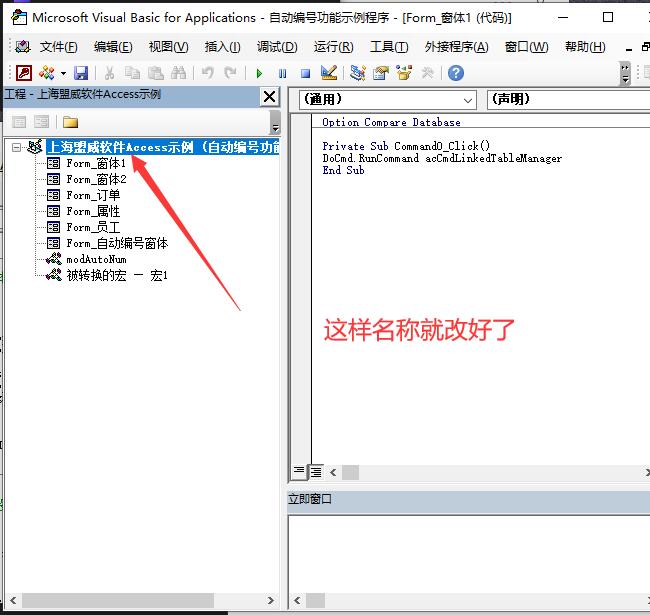Click the Undo arrow icon
This screenshot has height=615, width=650.
pyautogui.click(x=208, y=73)
